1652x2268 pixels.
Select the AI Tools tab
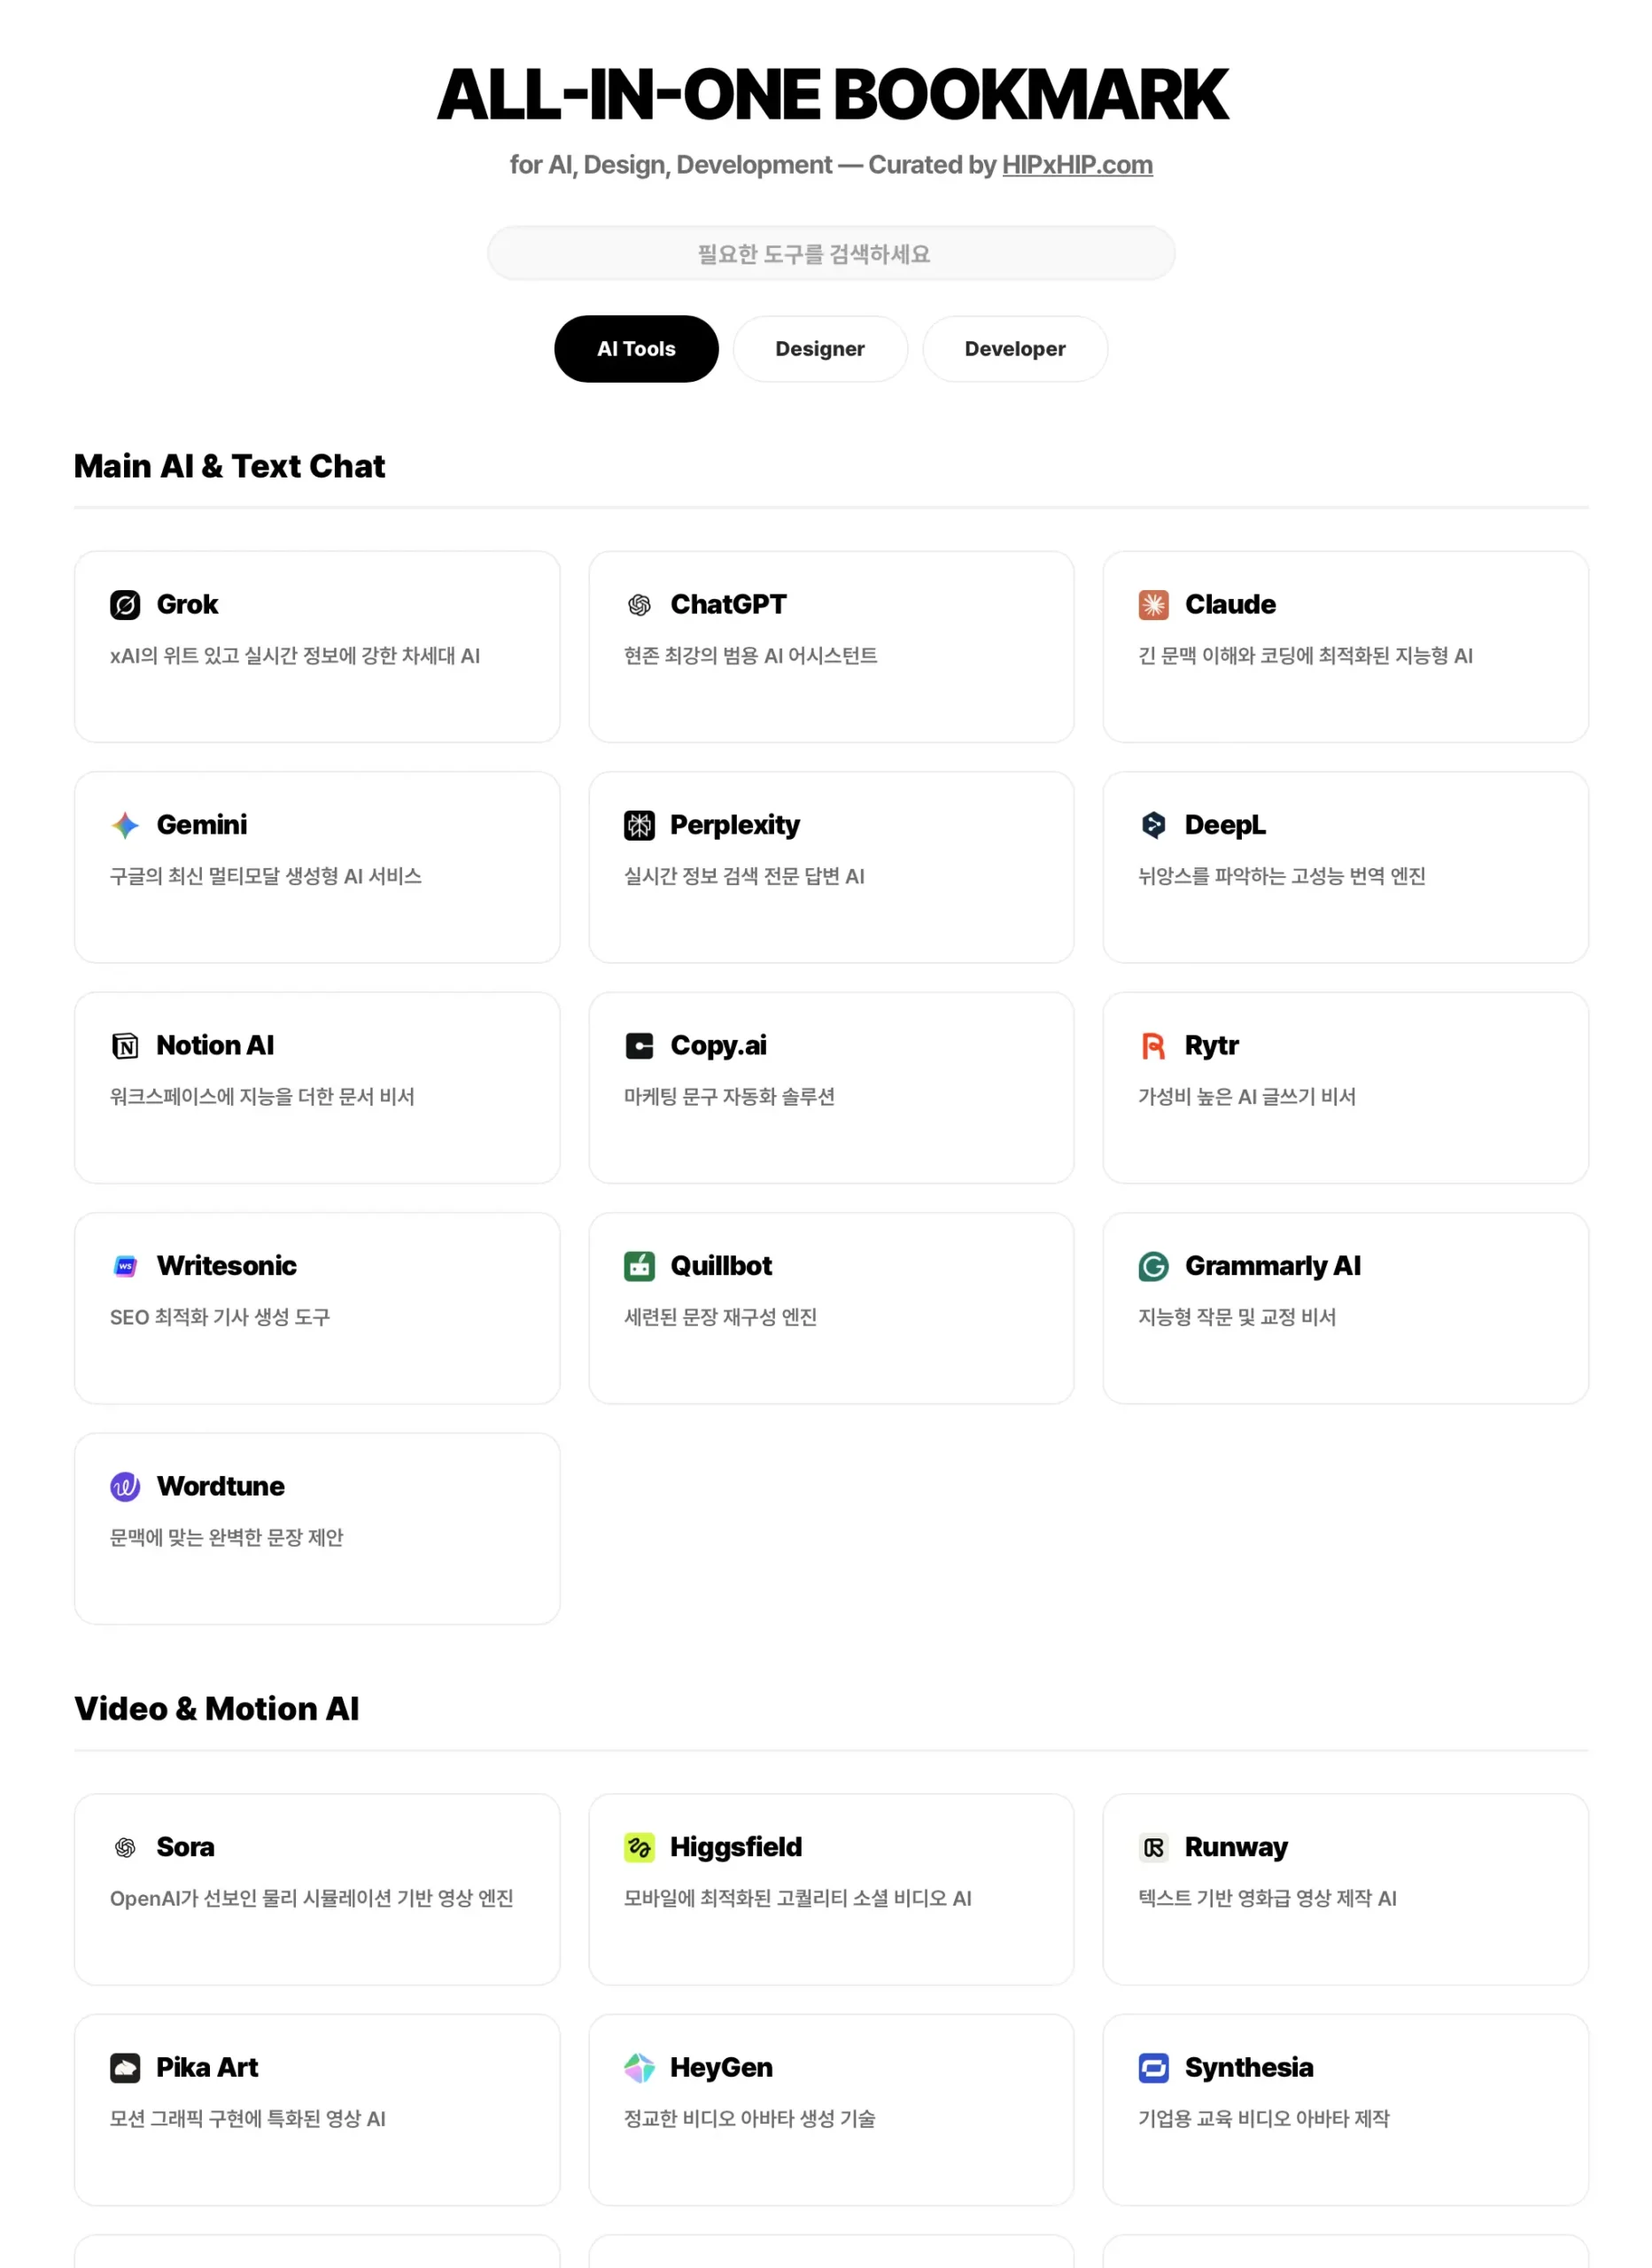tap(636, 349)
